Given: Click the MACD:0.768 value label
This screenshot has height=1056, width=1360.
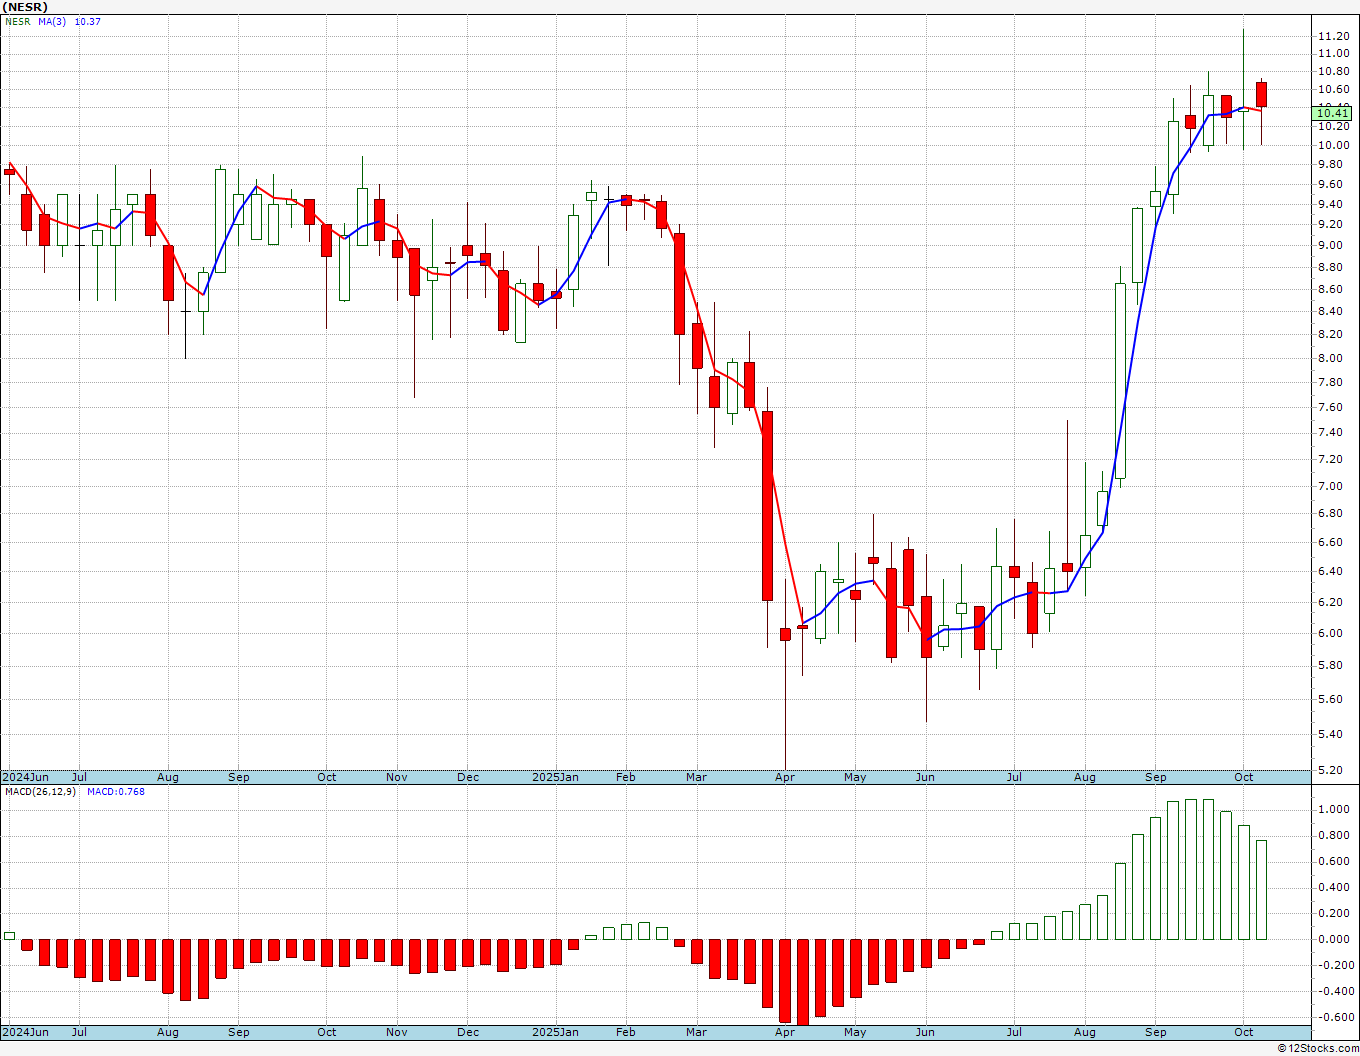Looking at the screenshot, I should click(x=115, y=792).
